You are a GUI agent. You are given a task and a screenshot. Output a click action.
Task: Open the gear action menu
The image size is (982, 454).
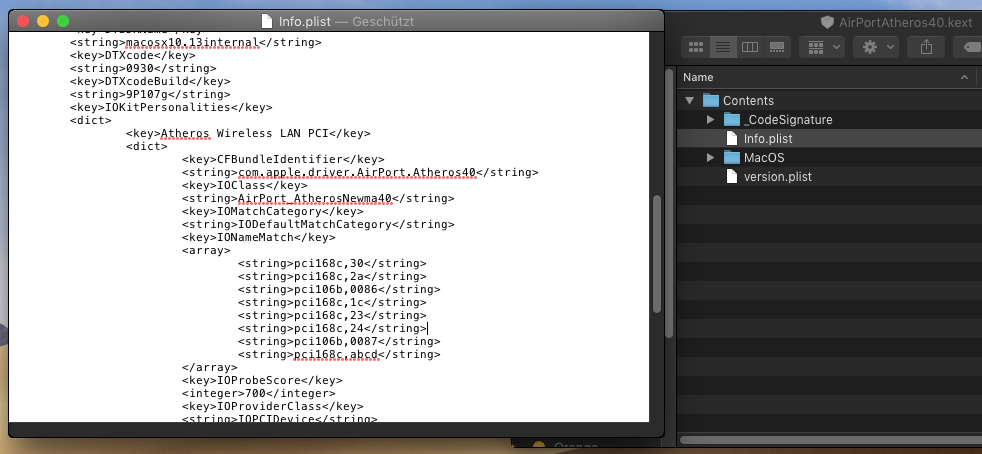[x=876, y=47]
